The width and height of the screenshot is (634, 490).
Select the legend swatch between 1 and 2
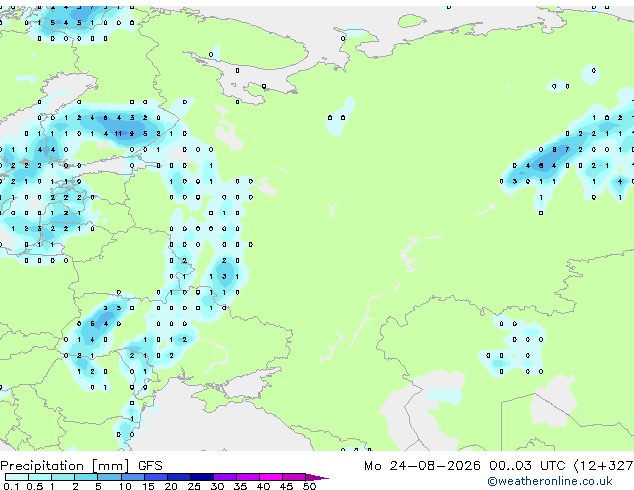(63, 477)
